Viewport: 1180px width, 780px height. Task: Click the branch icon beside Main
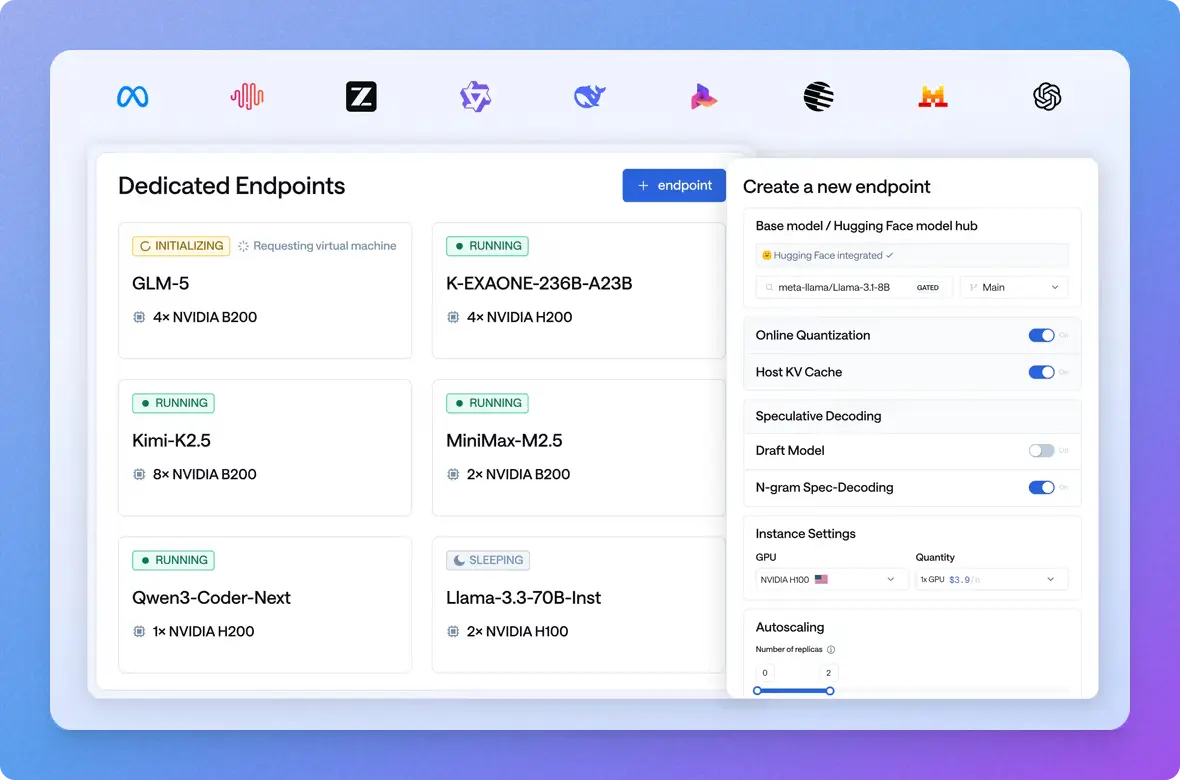coord(973,288)
